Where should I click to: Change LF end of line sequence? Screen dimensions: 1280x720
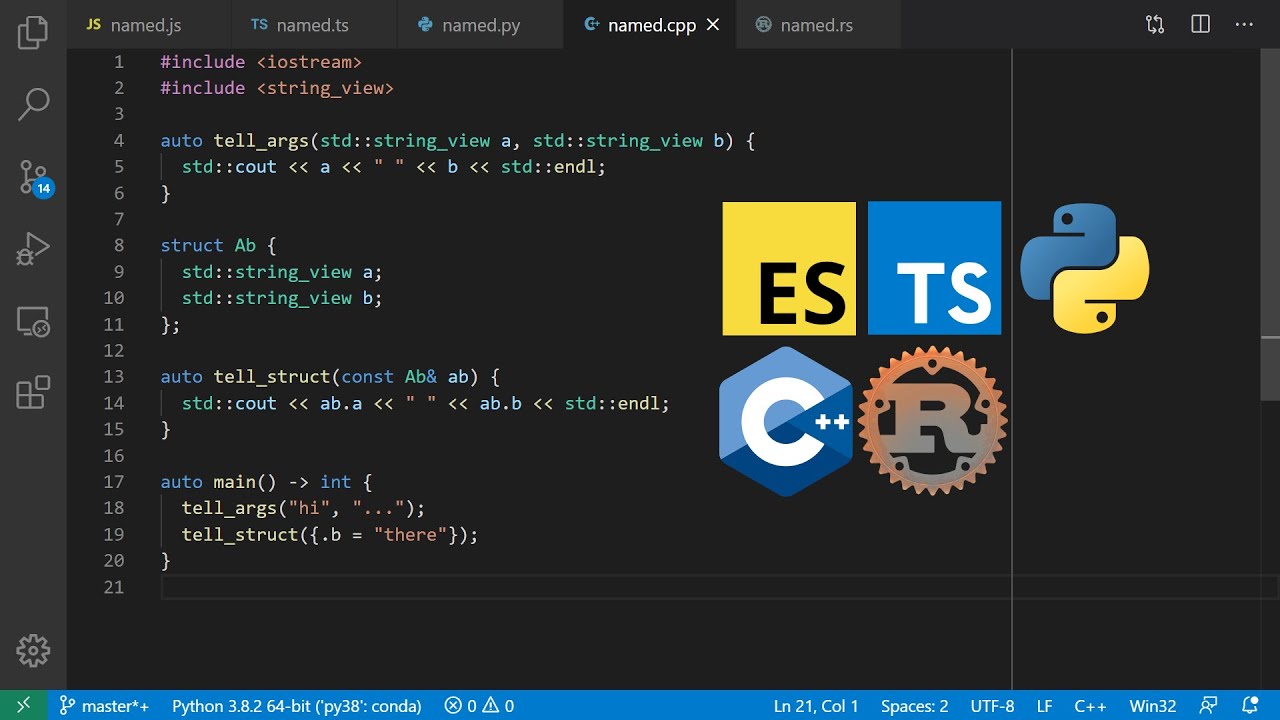1044,705
